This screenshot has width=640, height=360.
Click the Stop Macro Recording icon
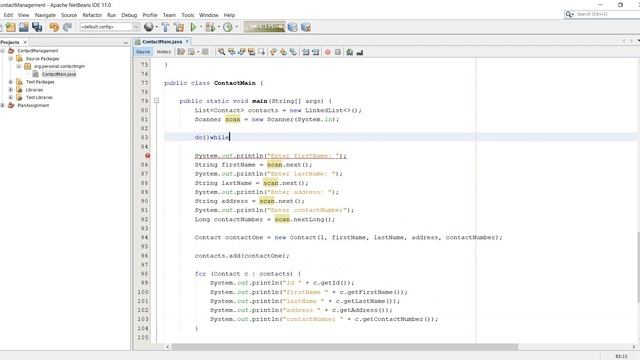click(338, 52)
